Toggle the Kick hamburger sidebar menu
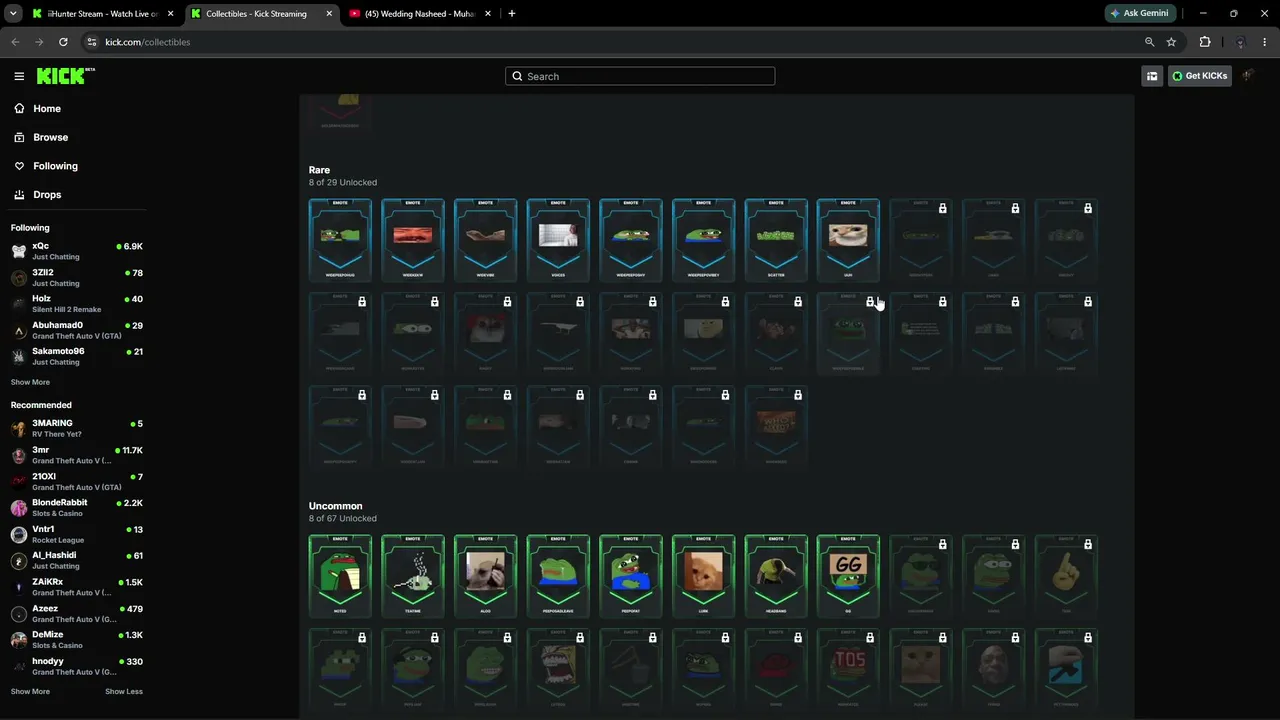 19,76
